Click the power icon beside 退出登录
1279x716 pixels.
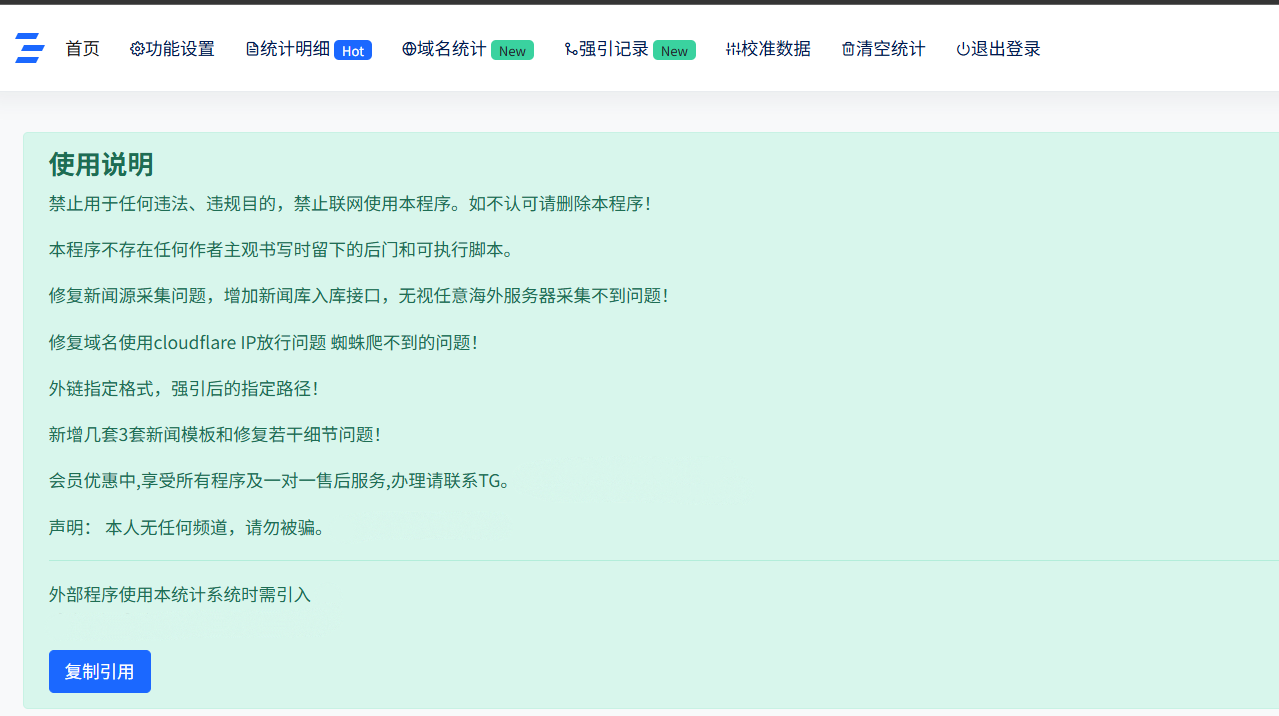[x=963, y=49]
